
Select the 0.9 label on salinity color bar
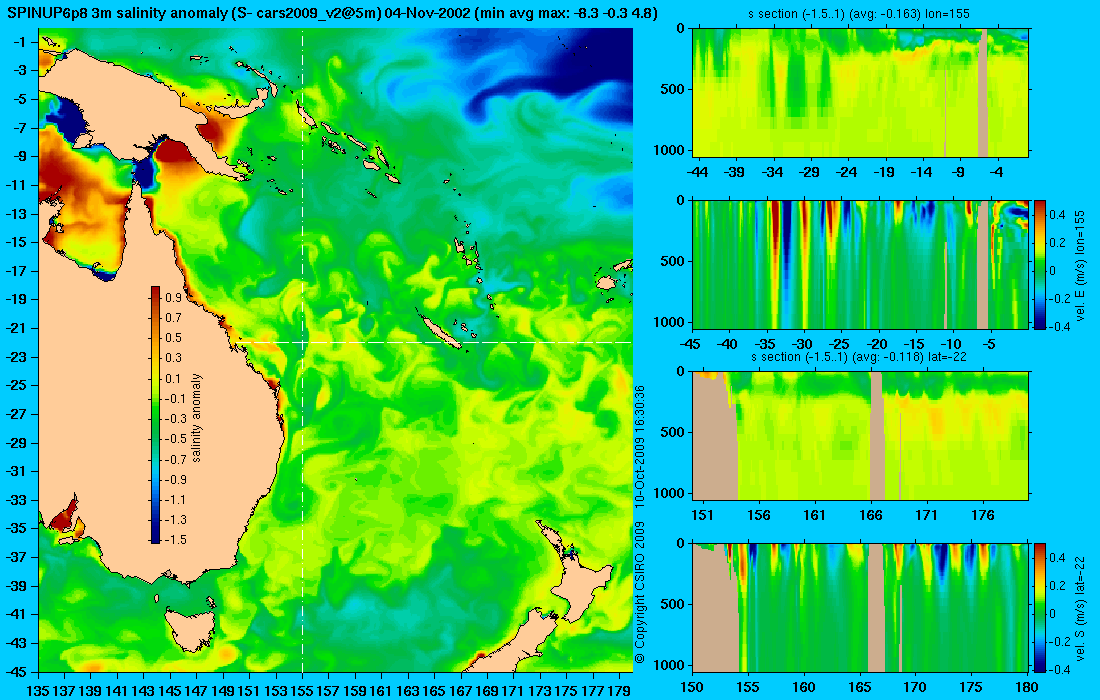(x=173, y=298)
